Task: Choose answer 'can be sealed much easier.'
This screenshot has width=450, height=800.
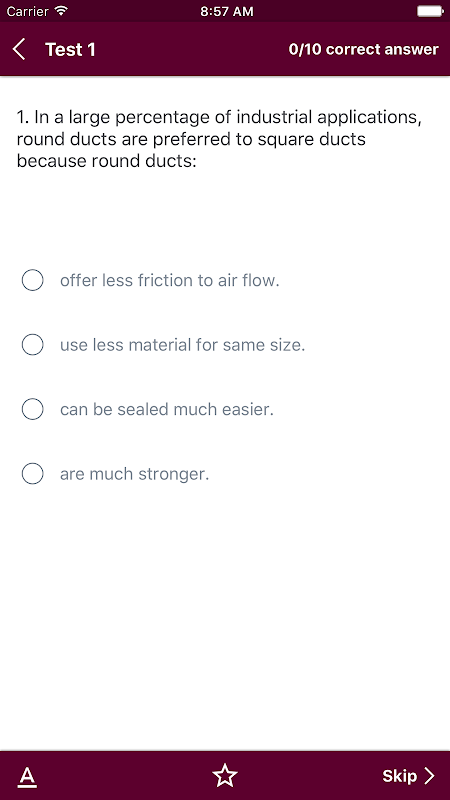Action: pos(167,410)
